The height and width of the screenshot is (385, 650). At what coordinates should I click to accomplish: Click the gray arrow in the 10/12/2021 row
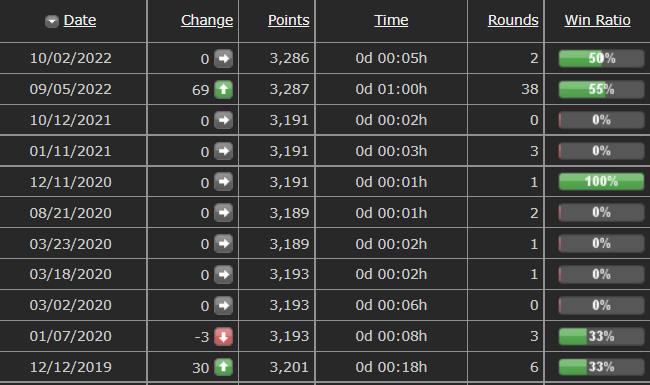pyautogui.click(x=223, y=120)
